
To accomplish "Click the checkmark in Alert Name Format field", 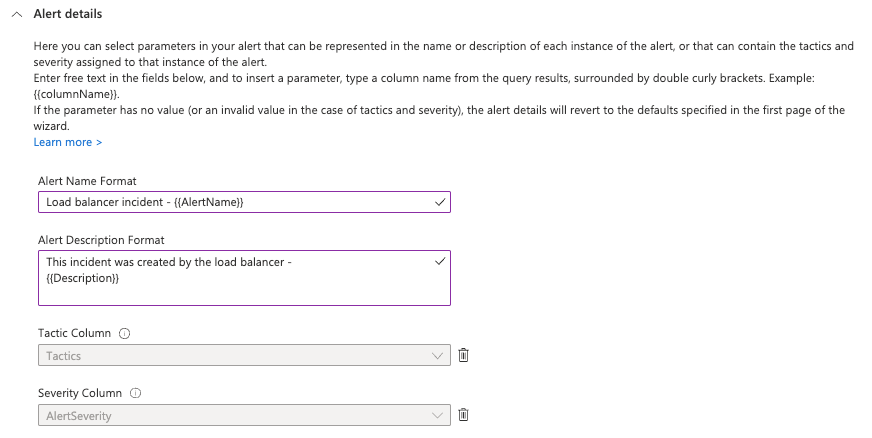I will click(x=440, y=202).
